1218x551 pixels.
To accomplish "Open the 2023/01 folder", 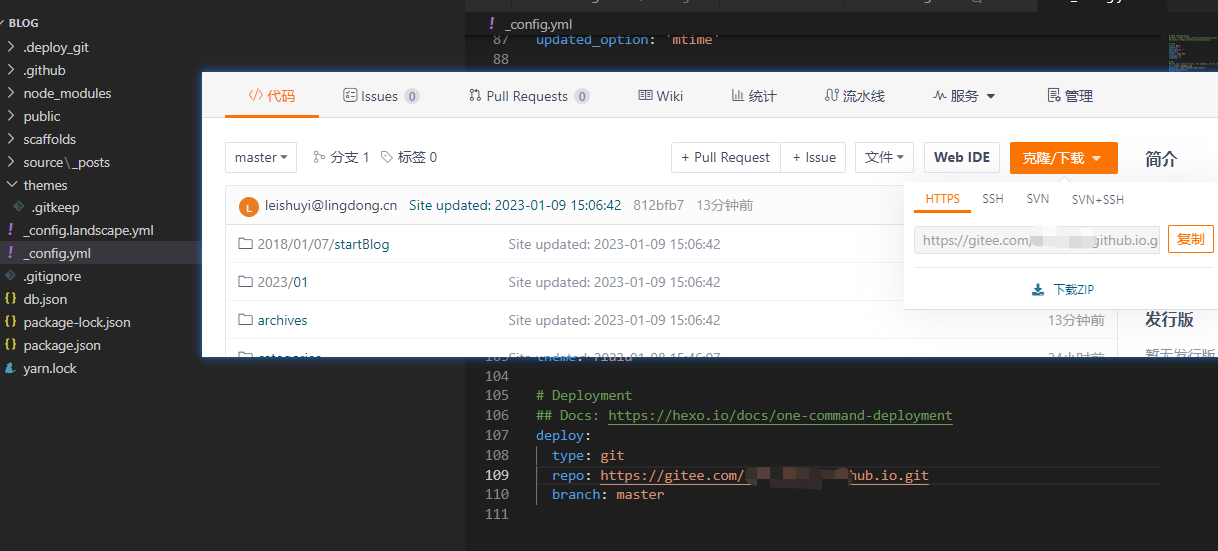I will pos(282,282).
